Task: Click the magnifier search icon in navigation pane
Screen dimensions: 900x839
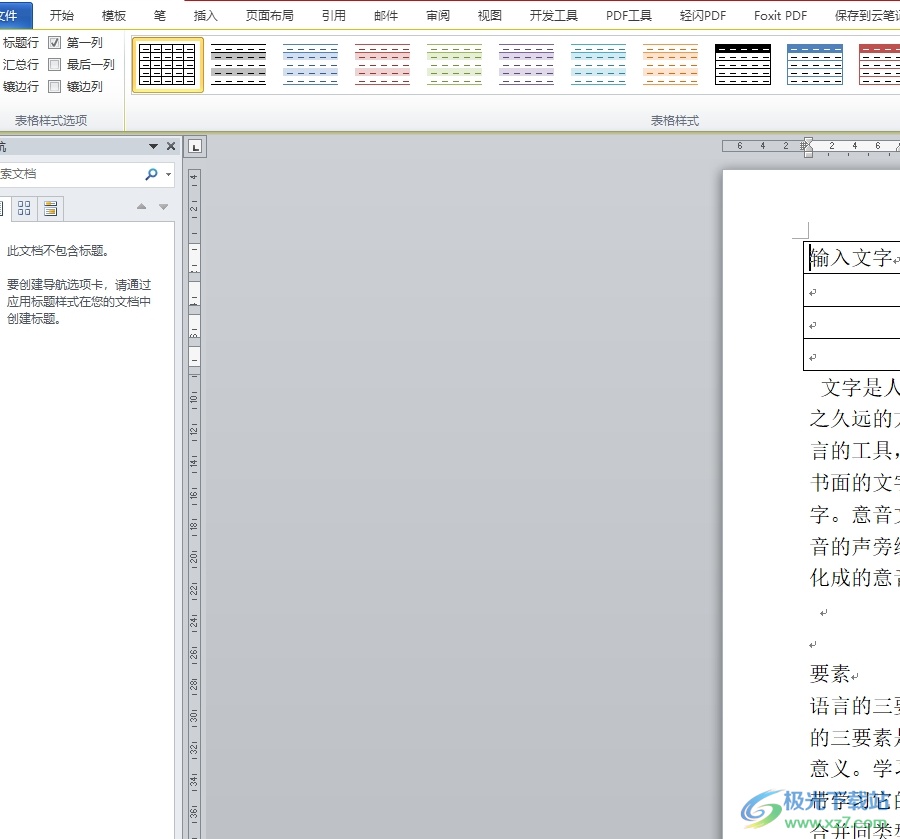Action: coord(151,174)
